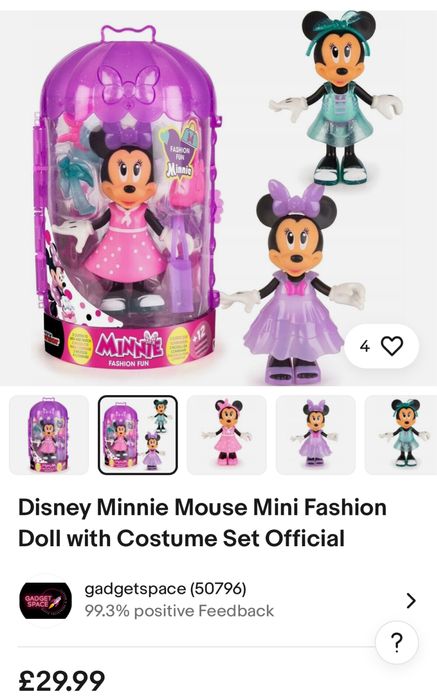Click the watcher count number 4
437x700 pixels.
point(365,346)
